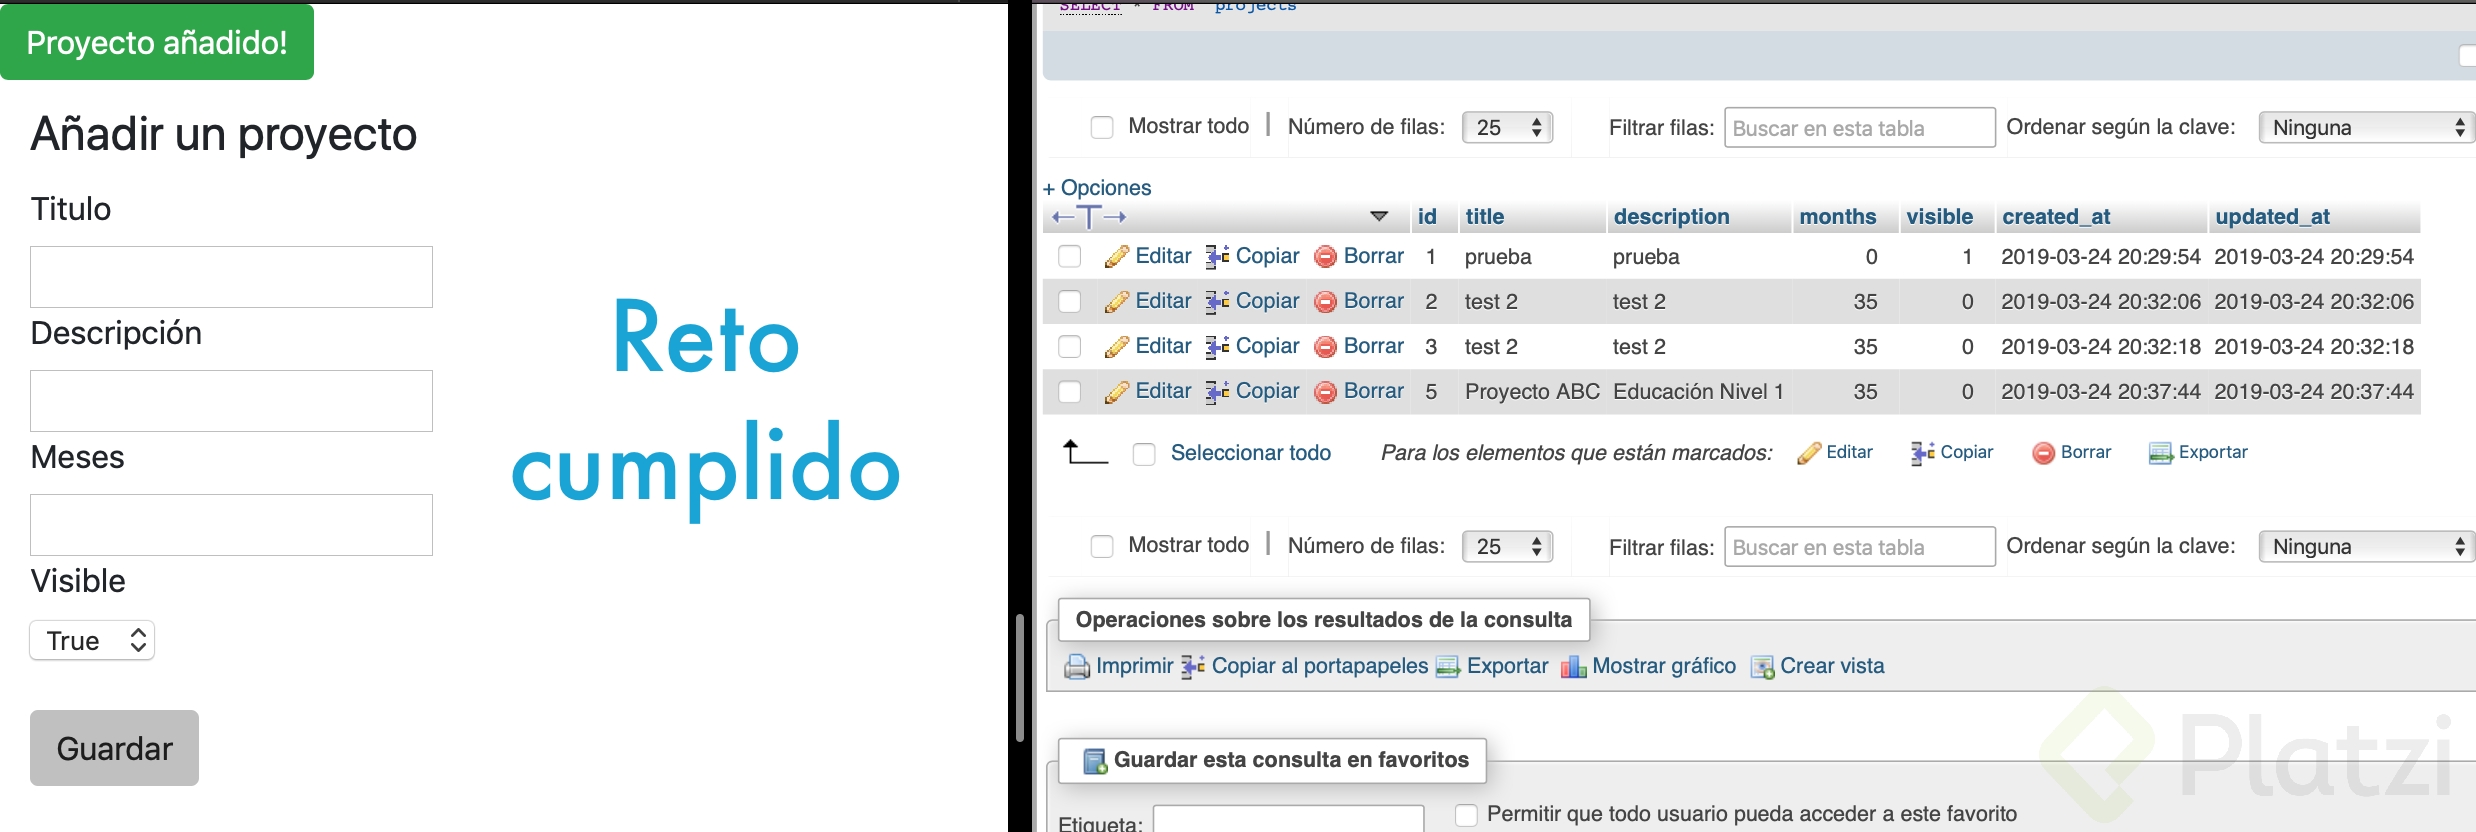Click the Etiqueta input field
The image size is (2476, 832).
pyautogui.click(x=1288, y=820)
